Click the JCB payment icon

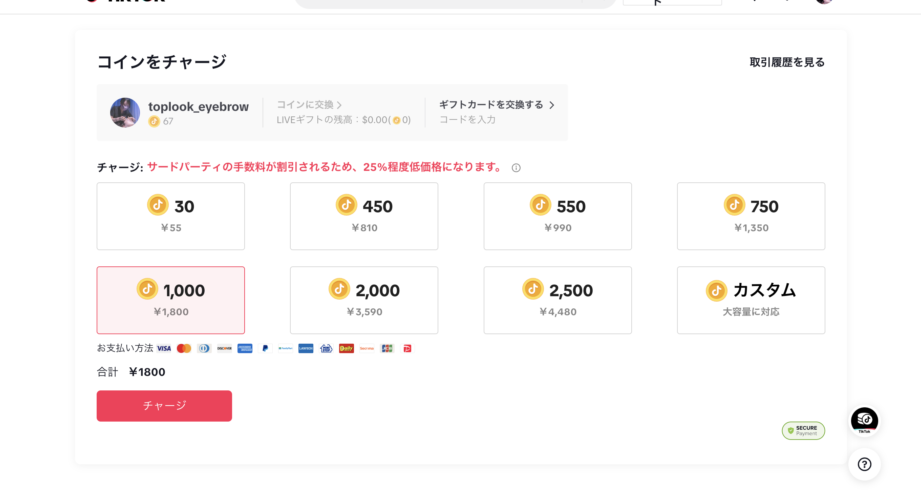(387, 348)
